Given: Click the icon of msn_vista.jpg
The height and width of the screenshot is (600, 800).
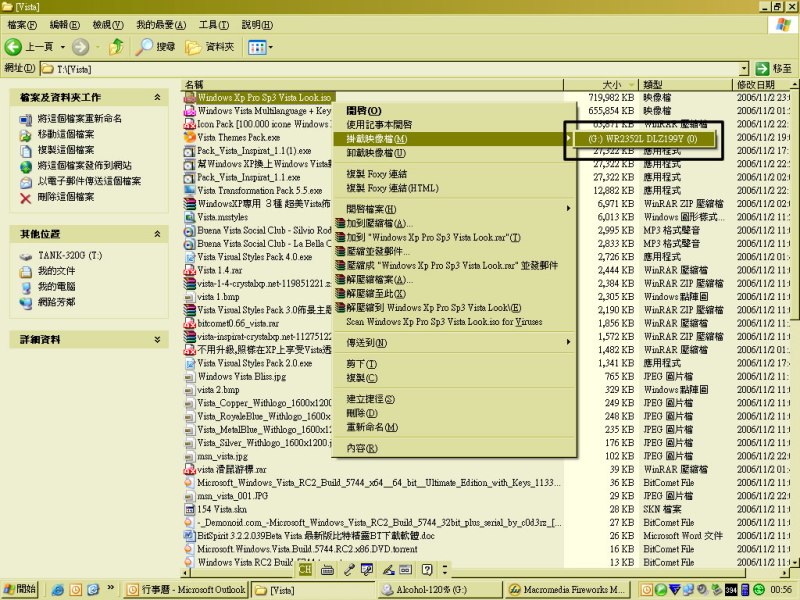Looking at the screenshot, I should tap(190, 456).
